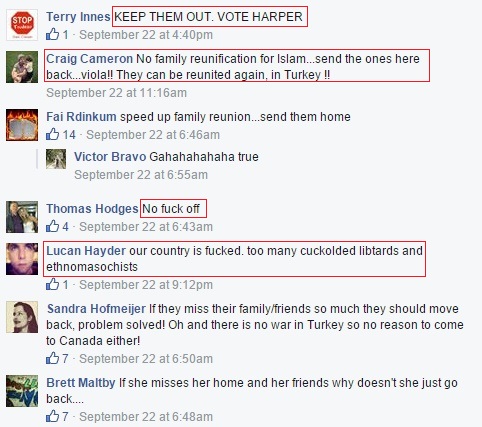The width and height of the screenshot is (482, 427).
Task: Click like thumb on Fai Rdinkum comment
Action: coord(52,134)
